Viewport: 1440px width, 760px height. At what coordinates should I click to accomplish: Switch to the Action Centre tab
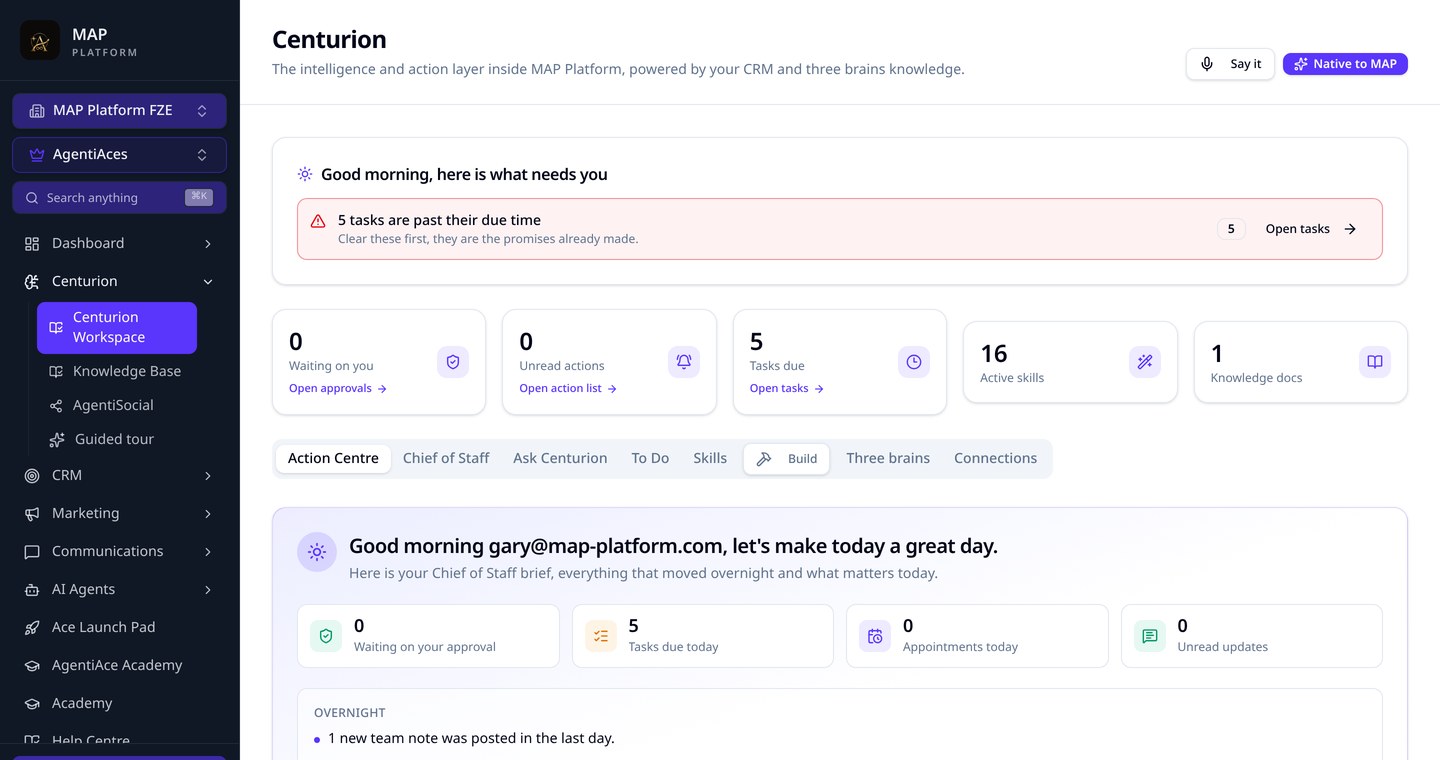(x=333, y=459)
